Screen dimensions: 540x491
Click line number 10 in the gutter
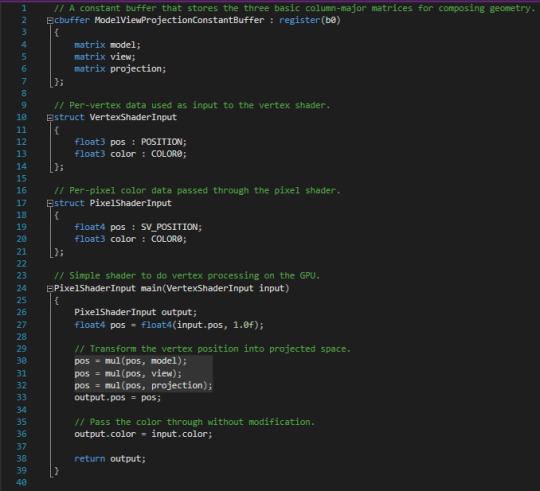pyautogui.click(x=21, y=117)
